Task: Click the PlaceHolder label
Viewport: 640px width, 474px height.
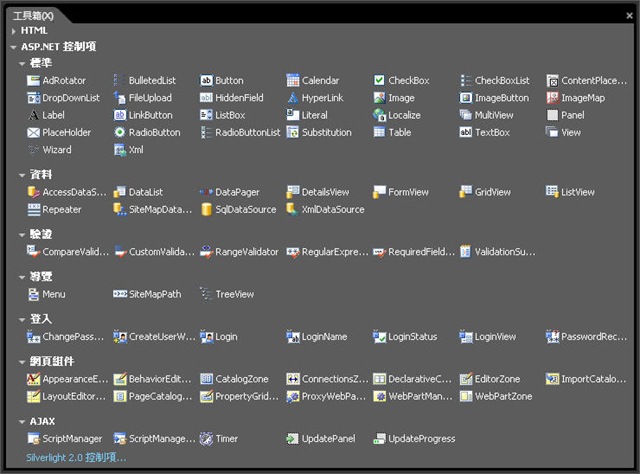Action: (67, 132)
